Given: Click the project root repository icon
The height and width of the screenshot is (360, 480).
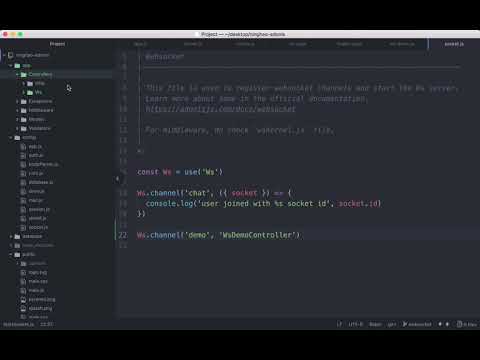Looking at the screenshot, I should (x=11, y=55).
